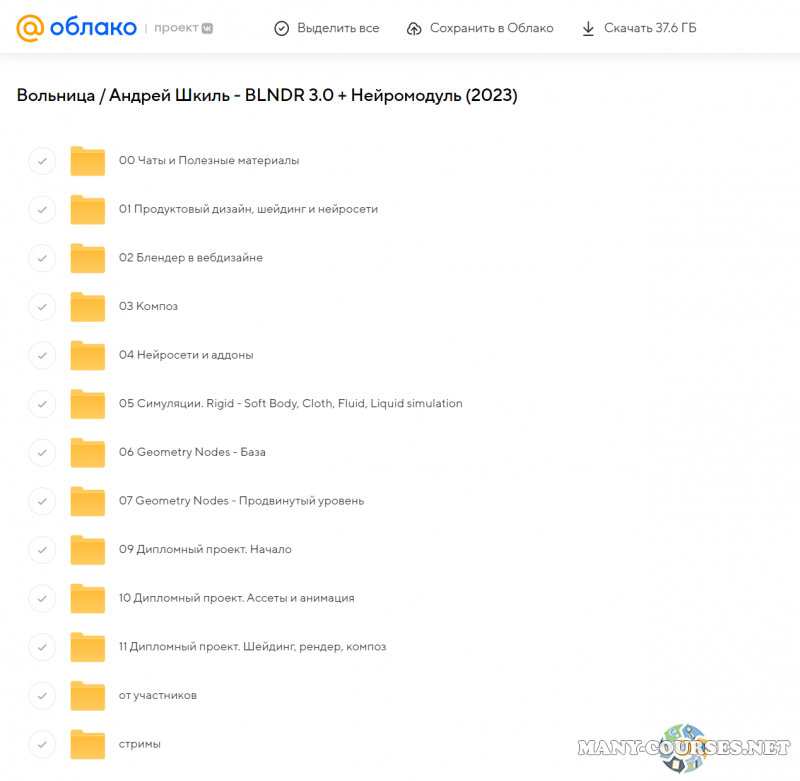Click the cloud upload icon for Сохранить в Облако
Screen dimensions: 800x781
pyautogui.click(x=414, y=28)
